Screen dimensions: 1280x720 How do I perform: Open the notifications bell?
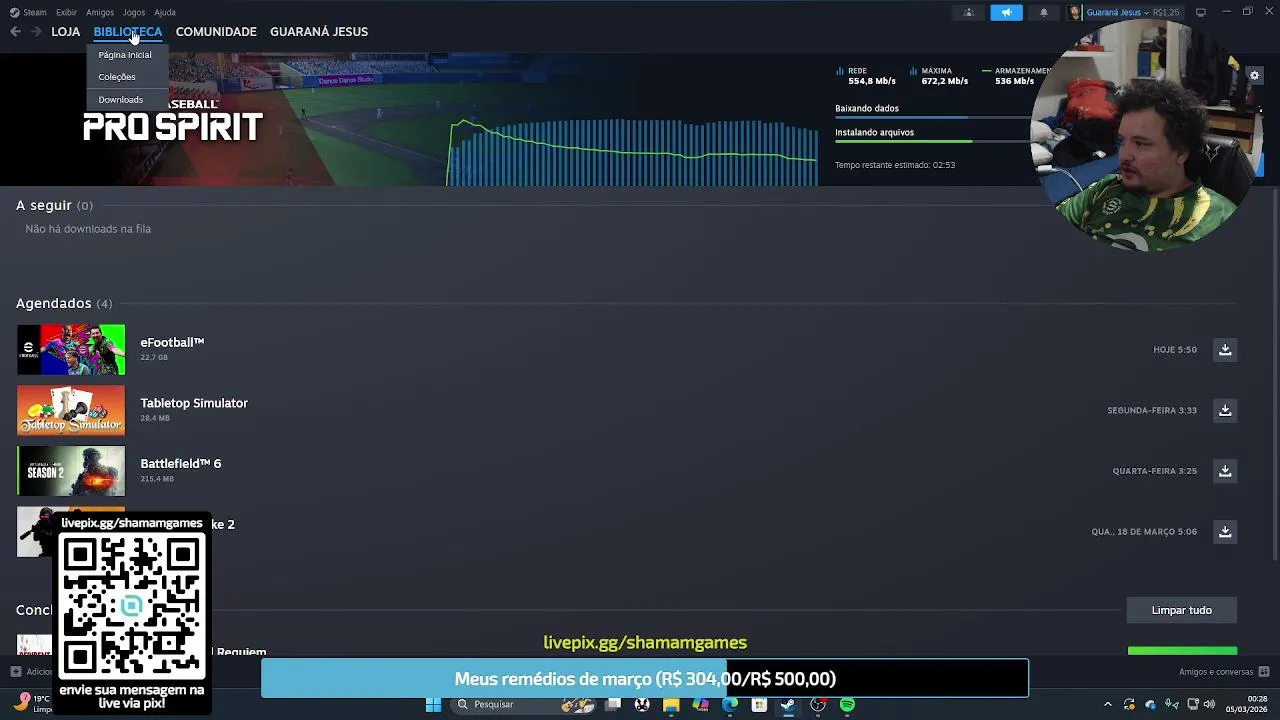(1044, 12)
